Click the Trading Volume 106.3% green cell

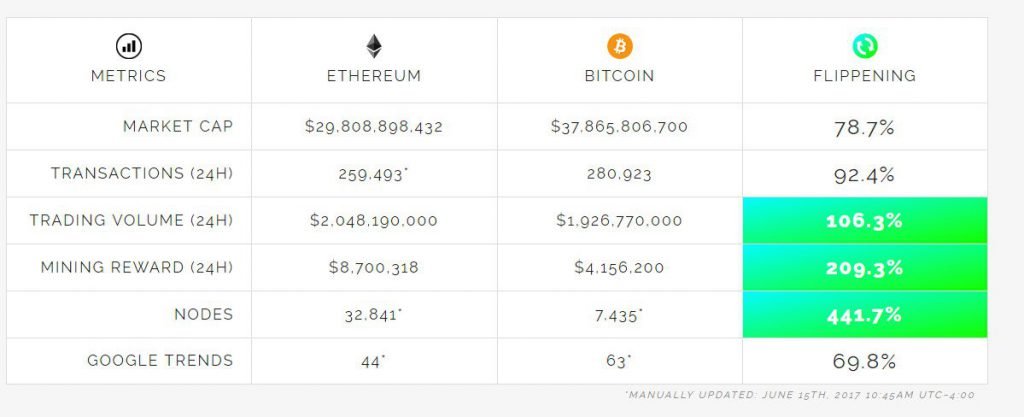click(865, 221)
